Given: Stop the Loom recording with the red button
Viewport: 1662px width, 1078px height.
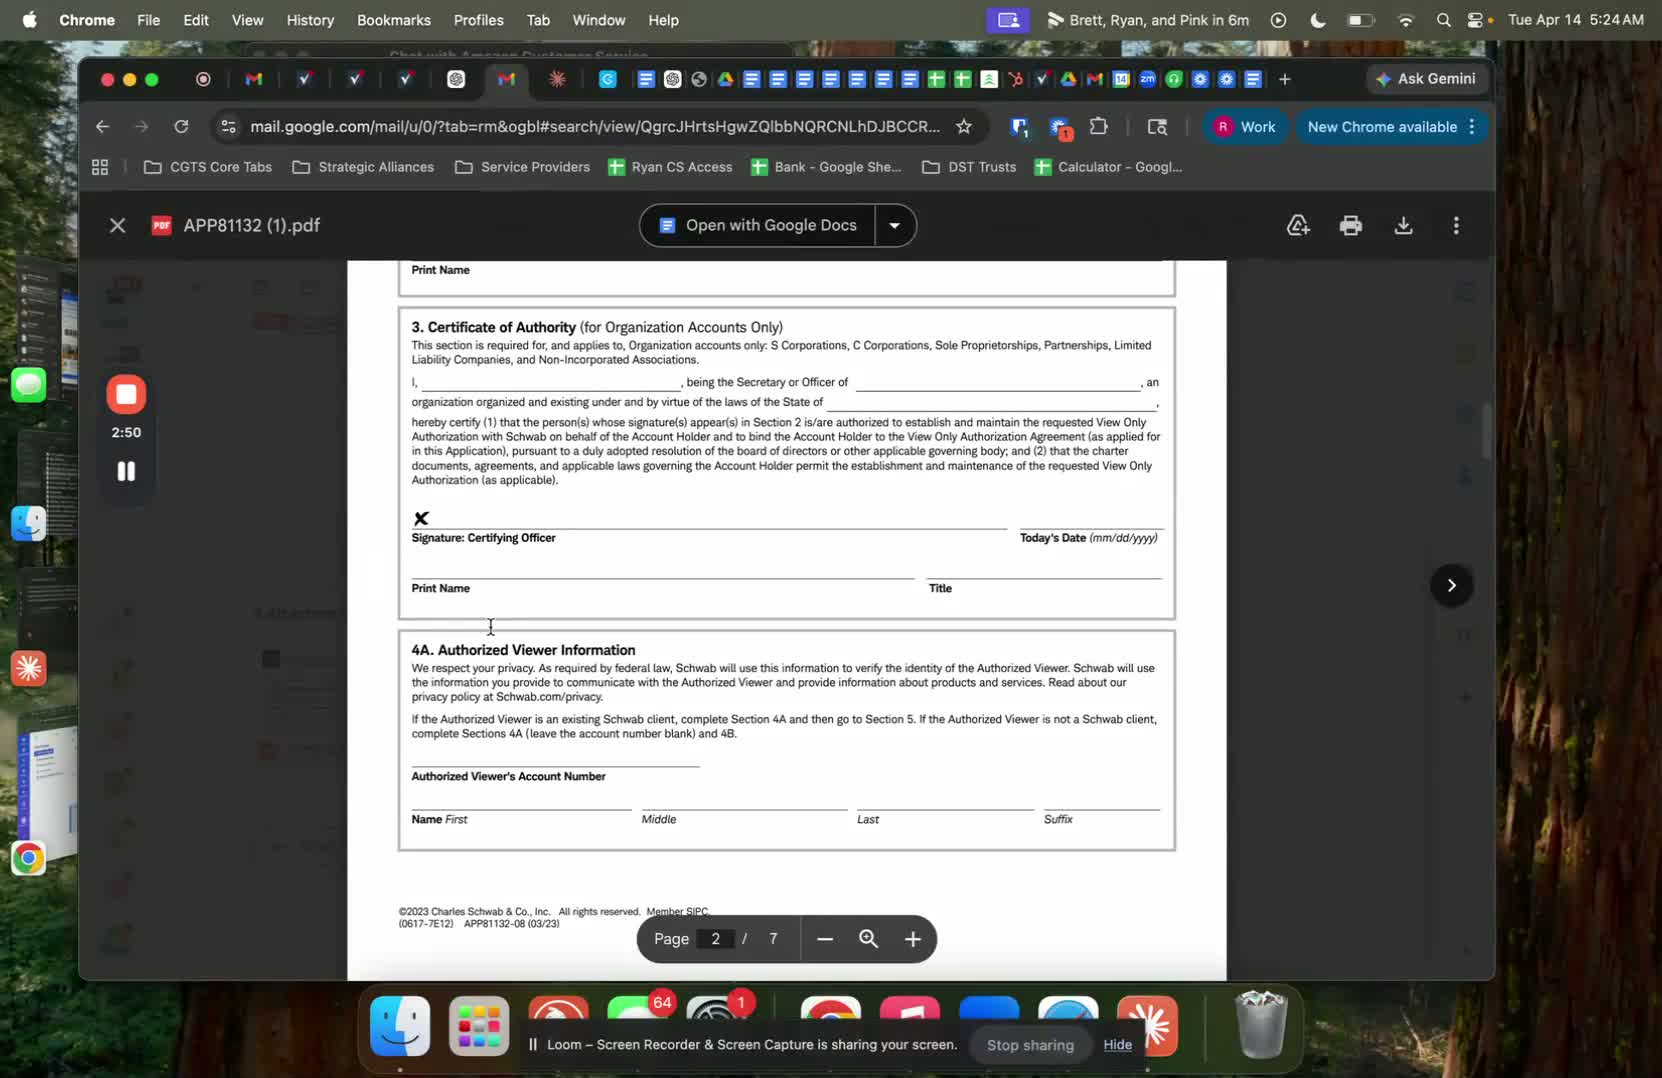Looking at the screenshot, I should [126, 394].
